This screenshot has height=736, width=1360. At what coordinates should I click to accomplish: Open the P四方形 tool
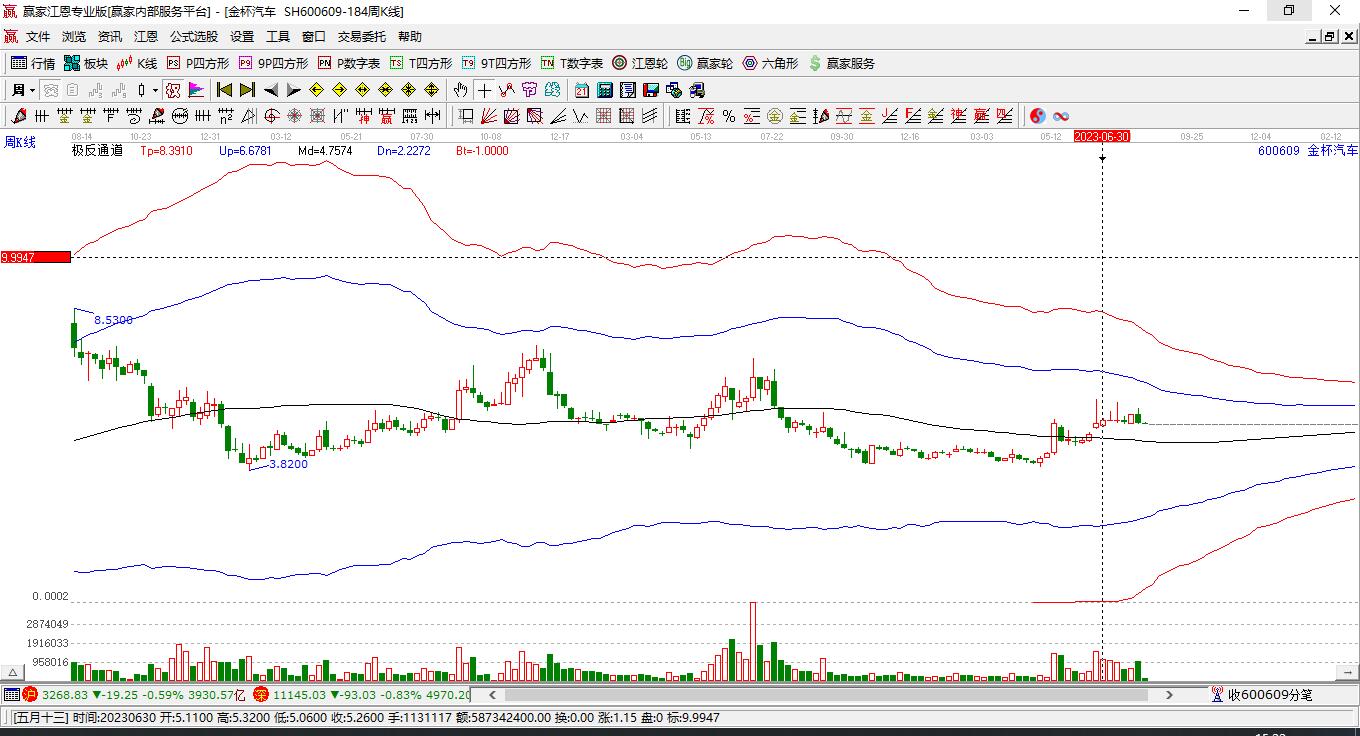pos(197,63)
